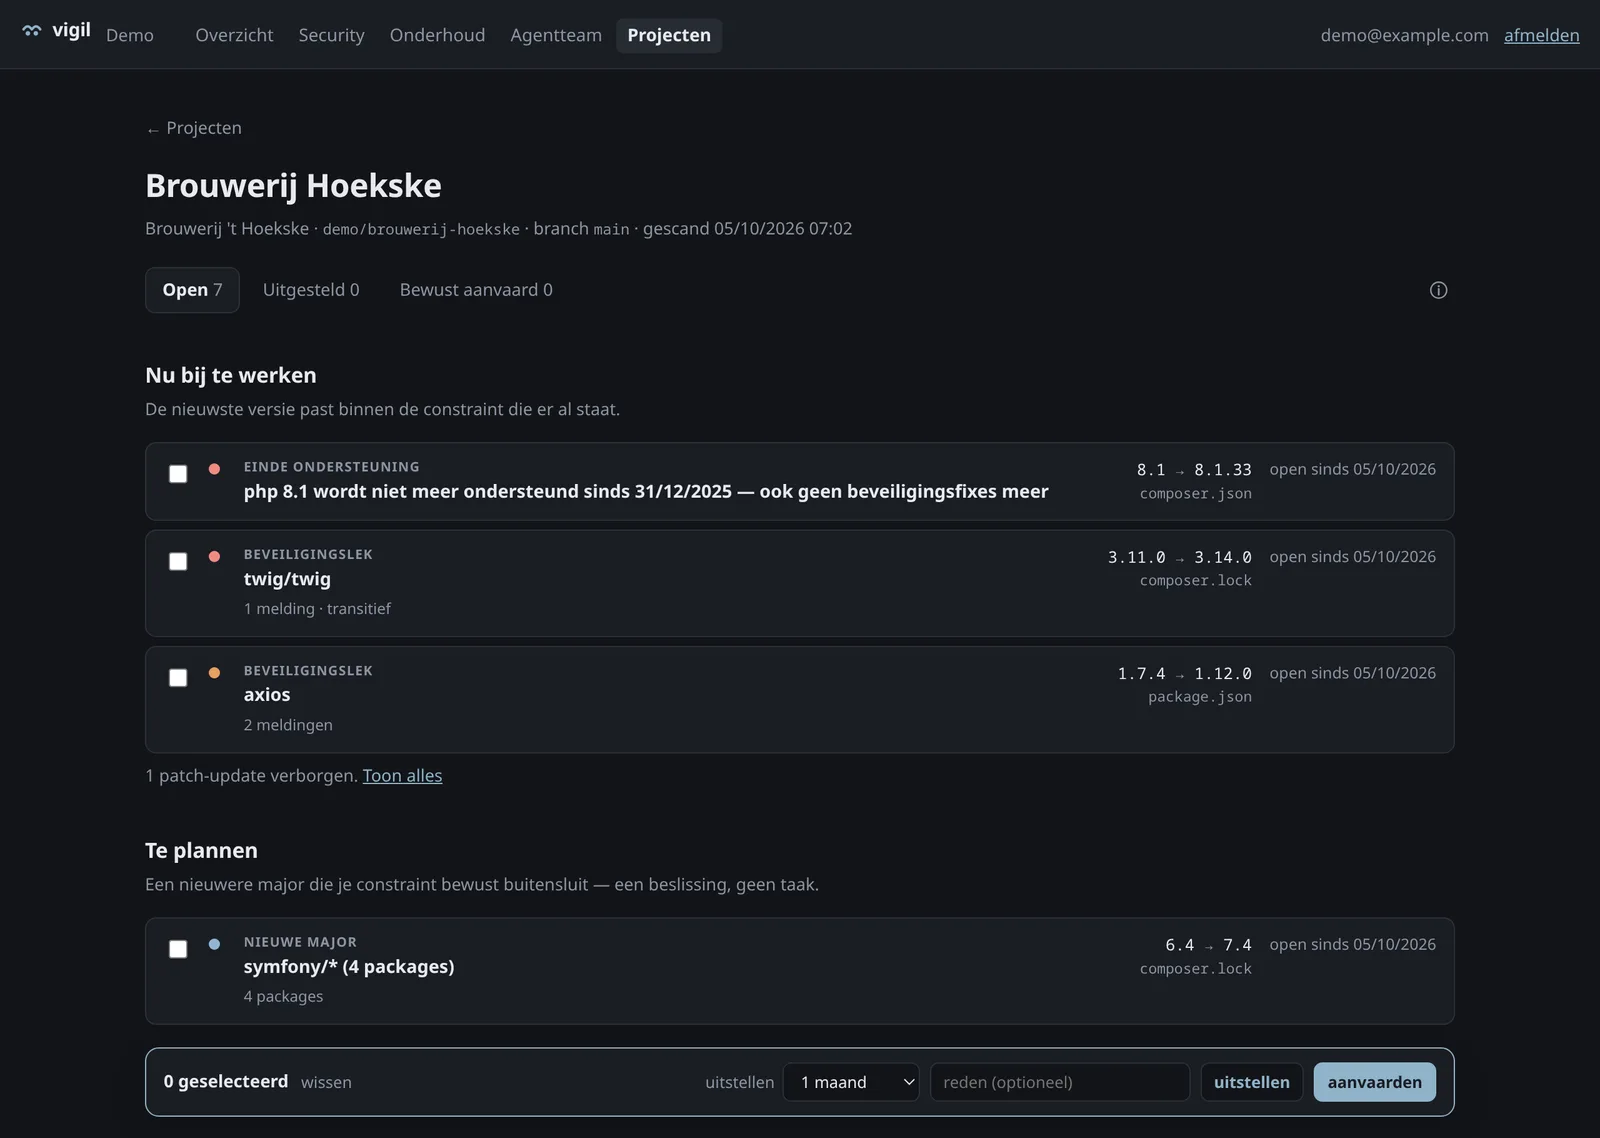Screen dimensions: 1600x1138
Task: Open the info icon beside the tabs
Action: pyautogui.click(x=1438, y=290)
